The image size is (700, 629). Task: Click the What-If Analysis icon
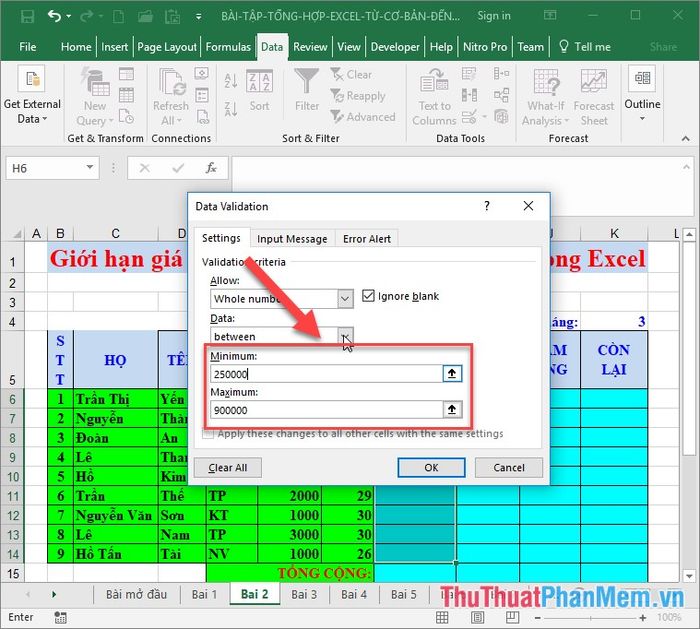pos(546,83)
